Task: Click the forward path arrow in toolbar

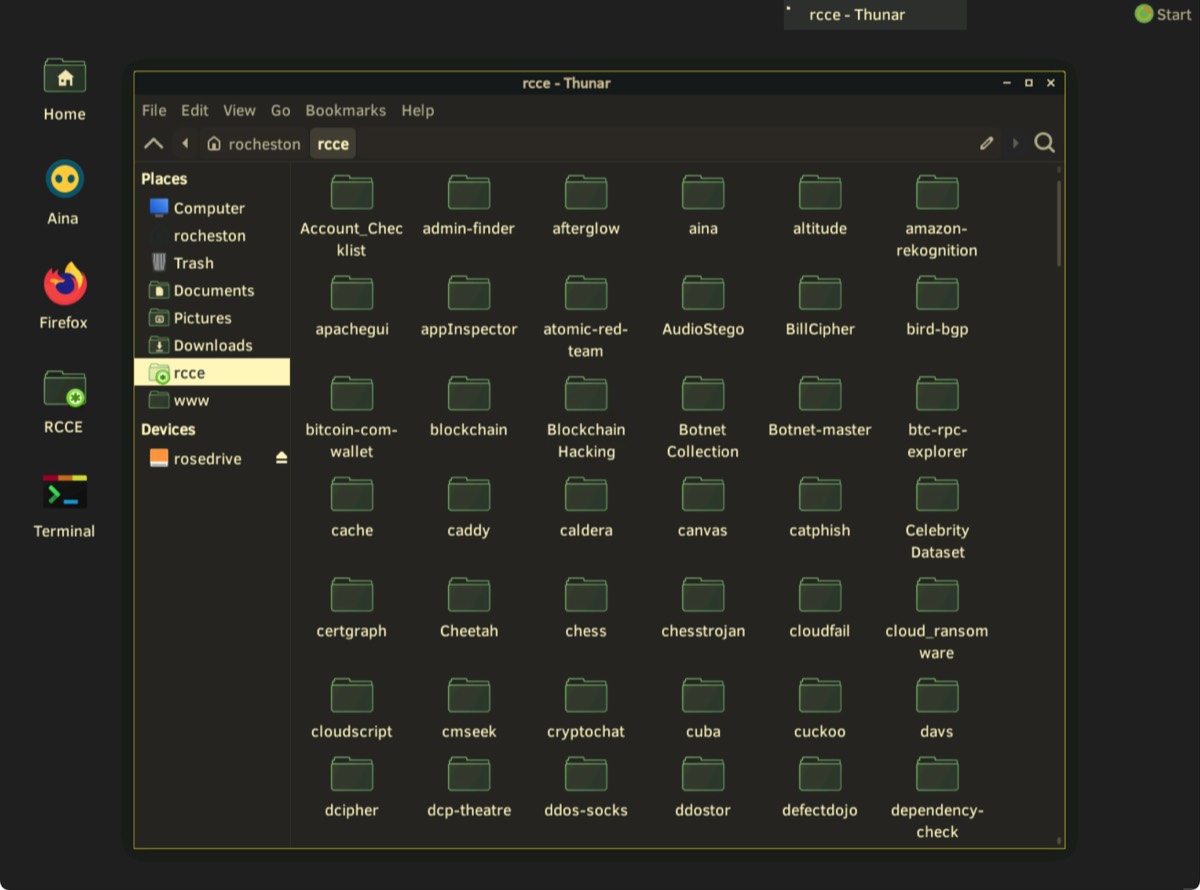Action: (1015, 144)
